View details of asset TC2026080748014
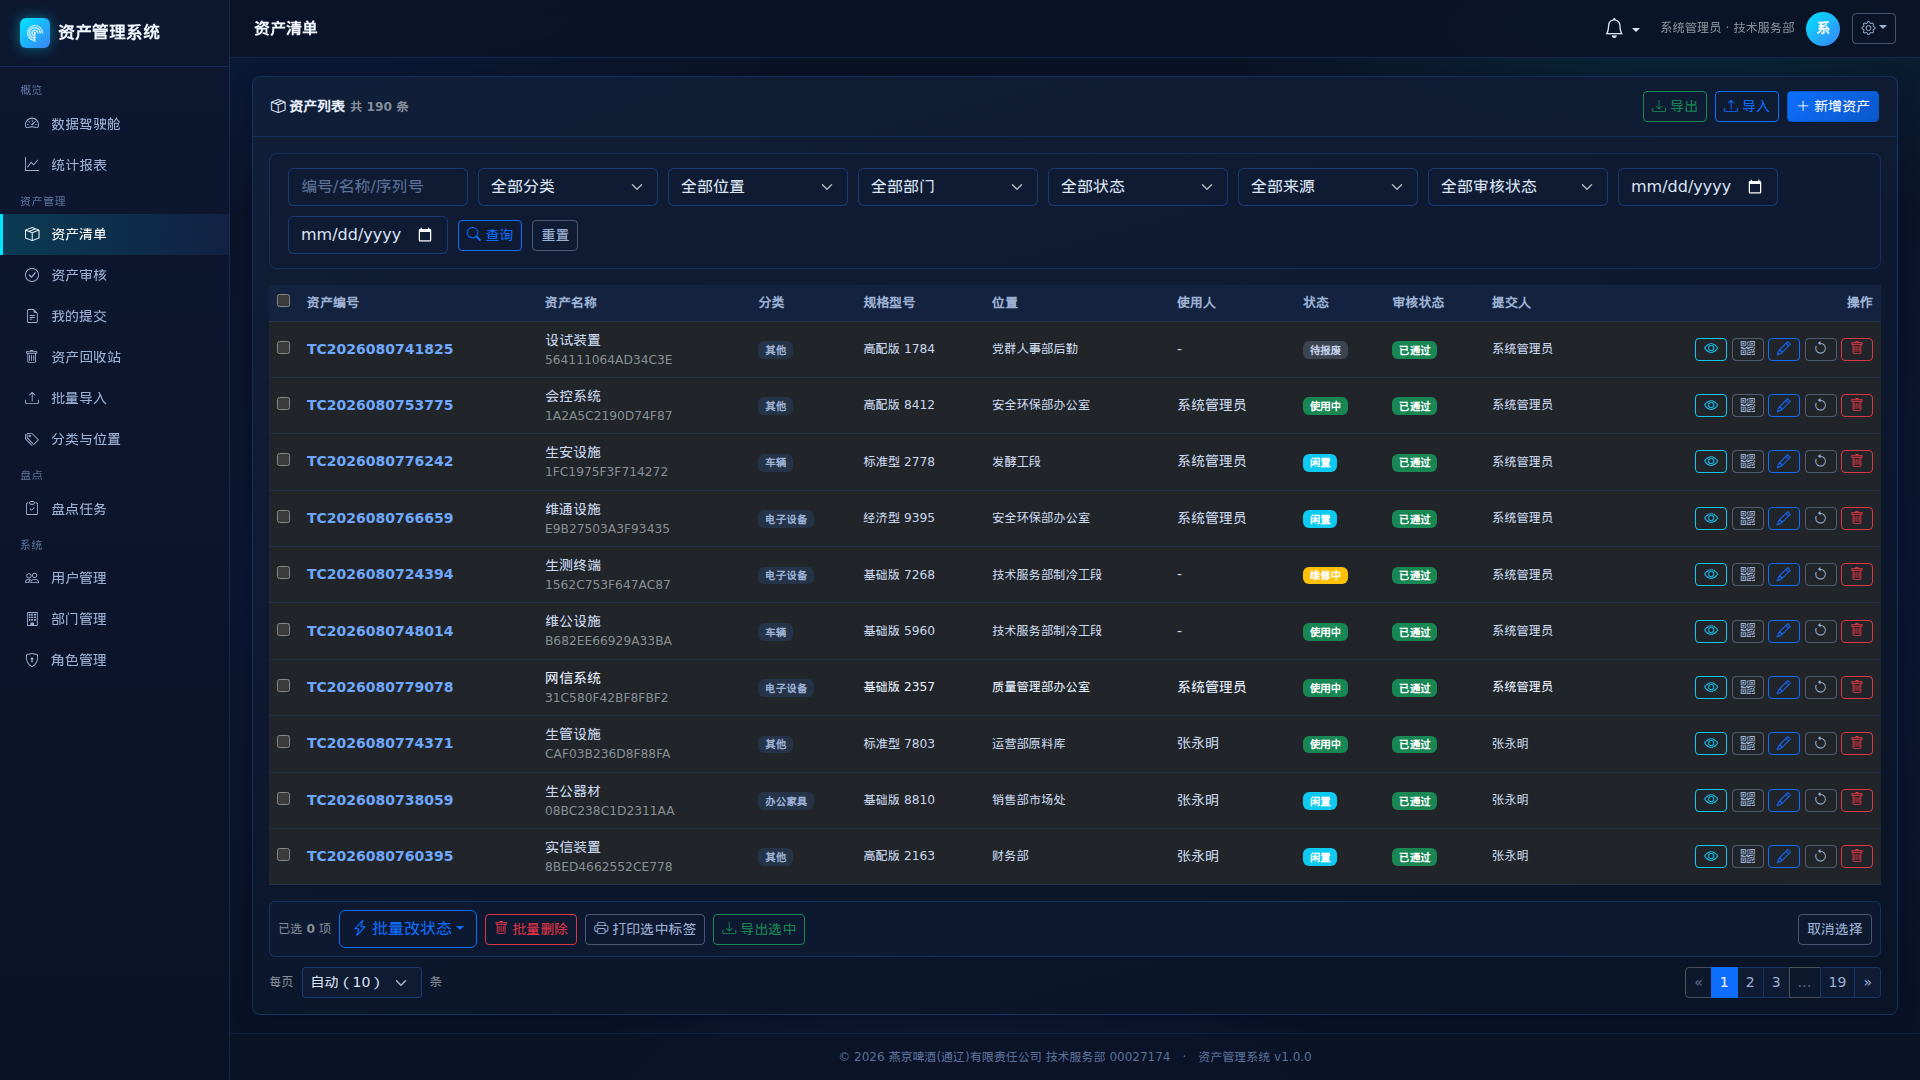 click(1710, 631)
